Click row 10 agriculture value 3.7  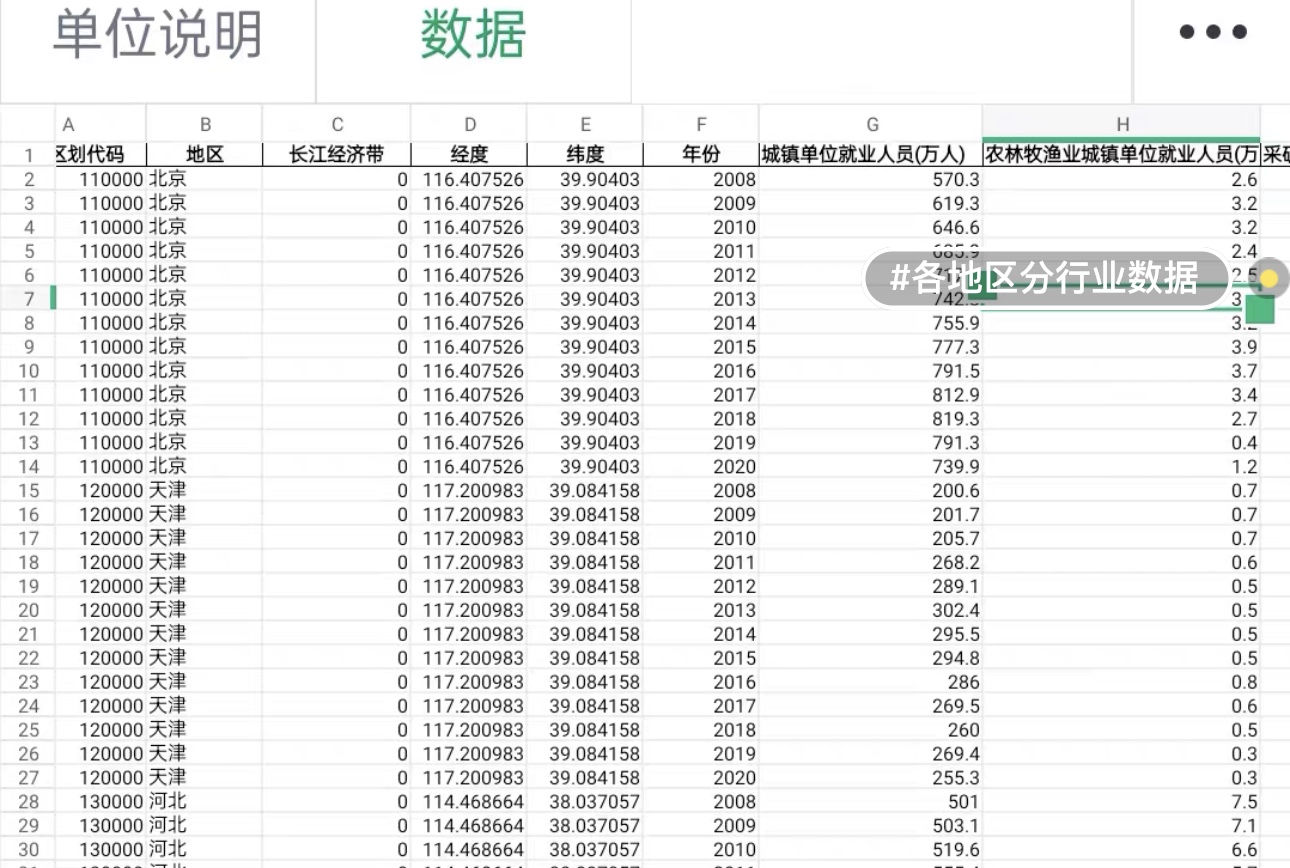(1122, 371)
